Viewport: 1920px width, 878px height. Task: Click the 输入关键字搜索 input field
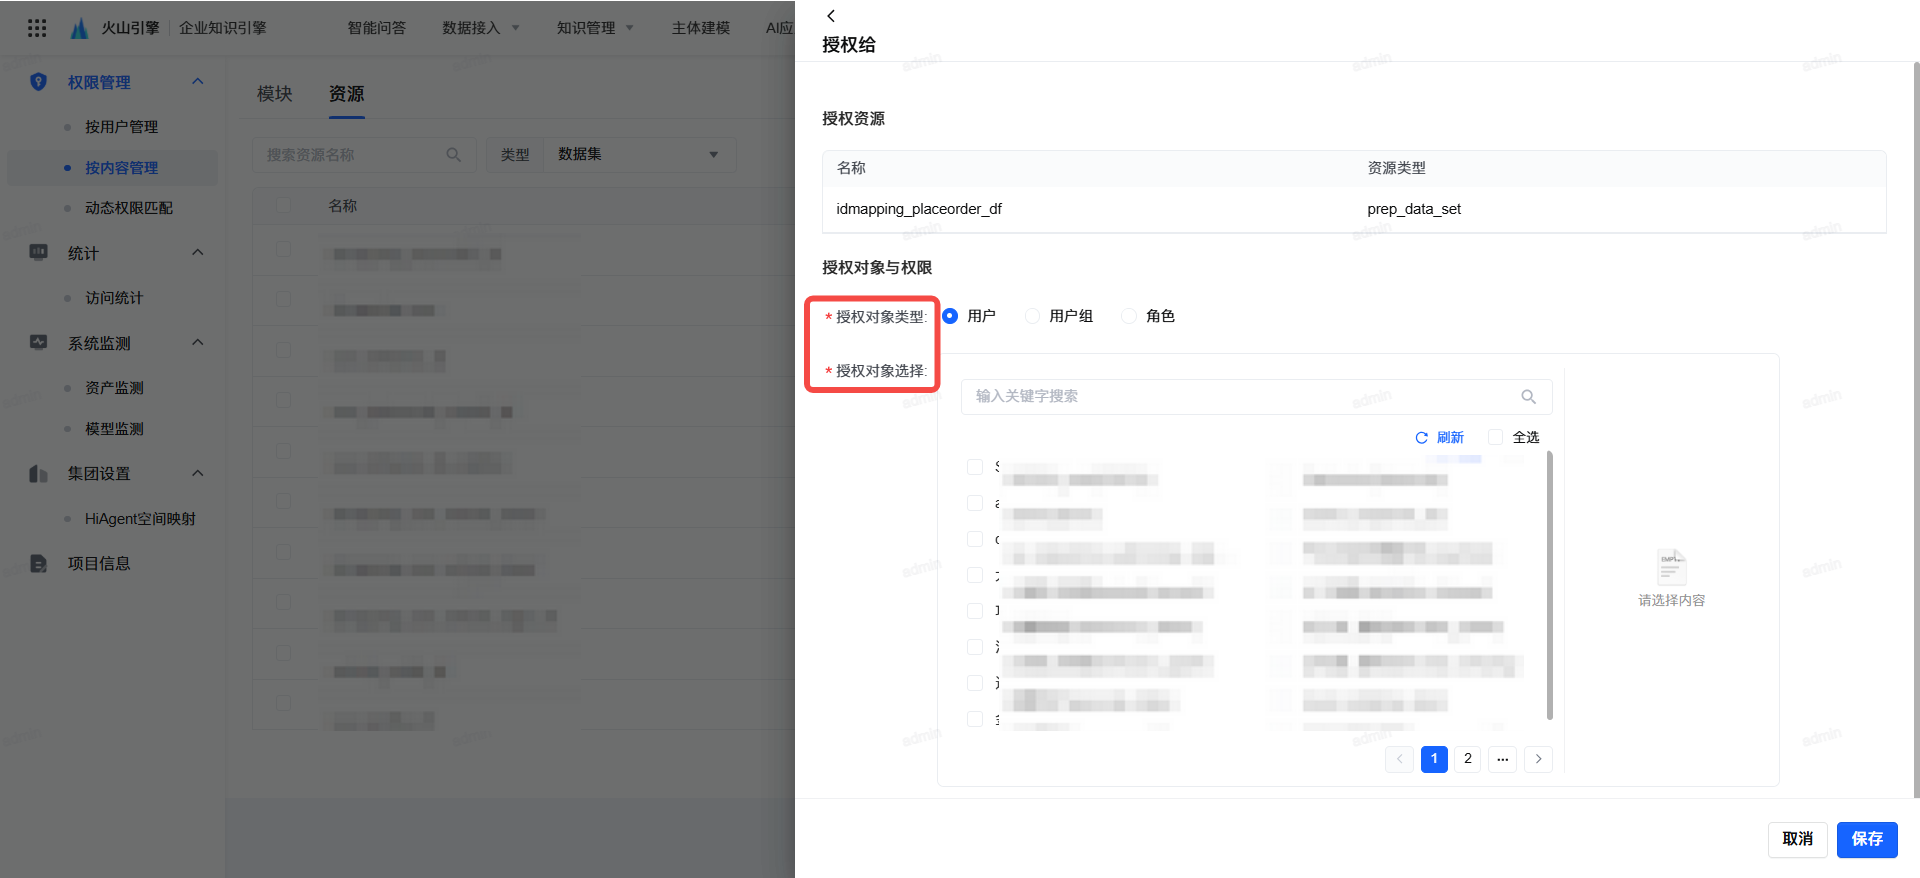coord(1256,397)
